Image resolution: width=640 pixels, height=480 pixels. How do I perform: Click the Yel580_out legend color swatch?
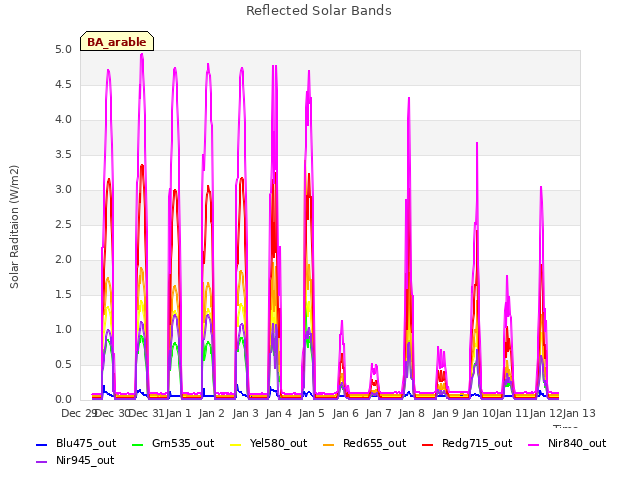tap(236, 444)
